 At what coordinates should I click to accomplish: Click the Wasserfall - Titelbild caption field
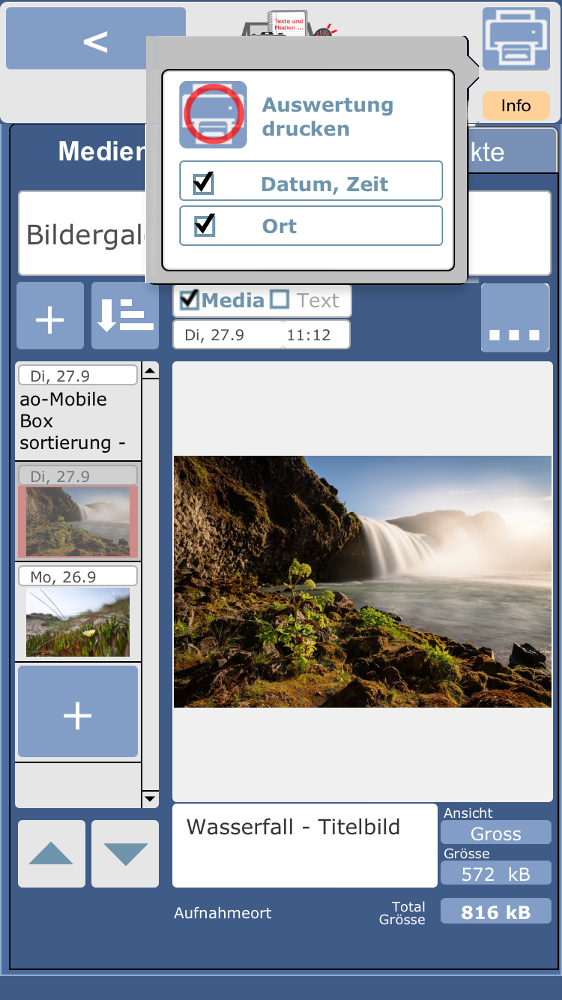point(305,846)
